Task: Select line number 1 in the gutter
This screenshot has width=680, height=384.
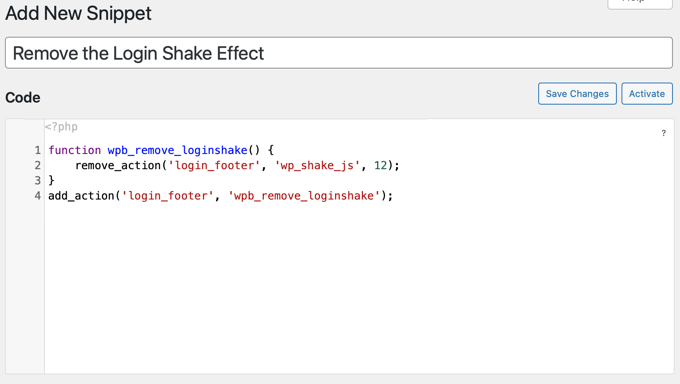Action: (x=38, y=150)
